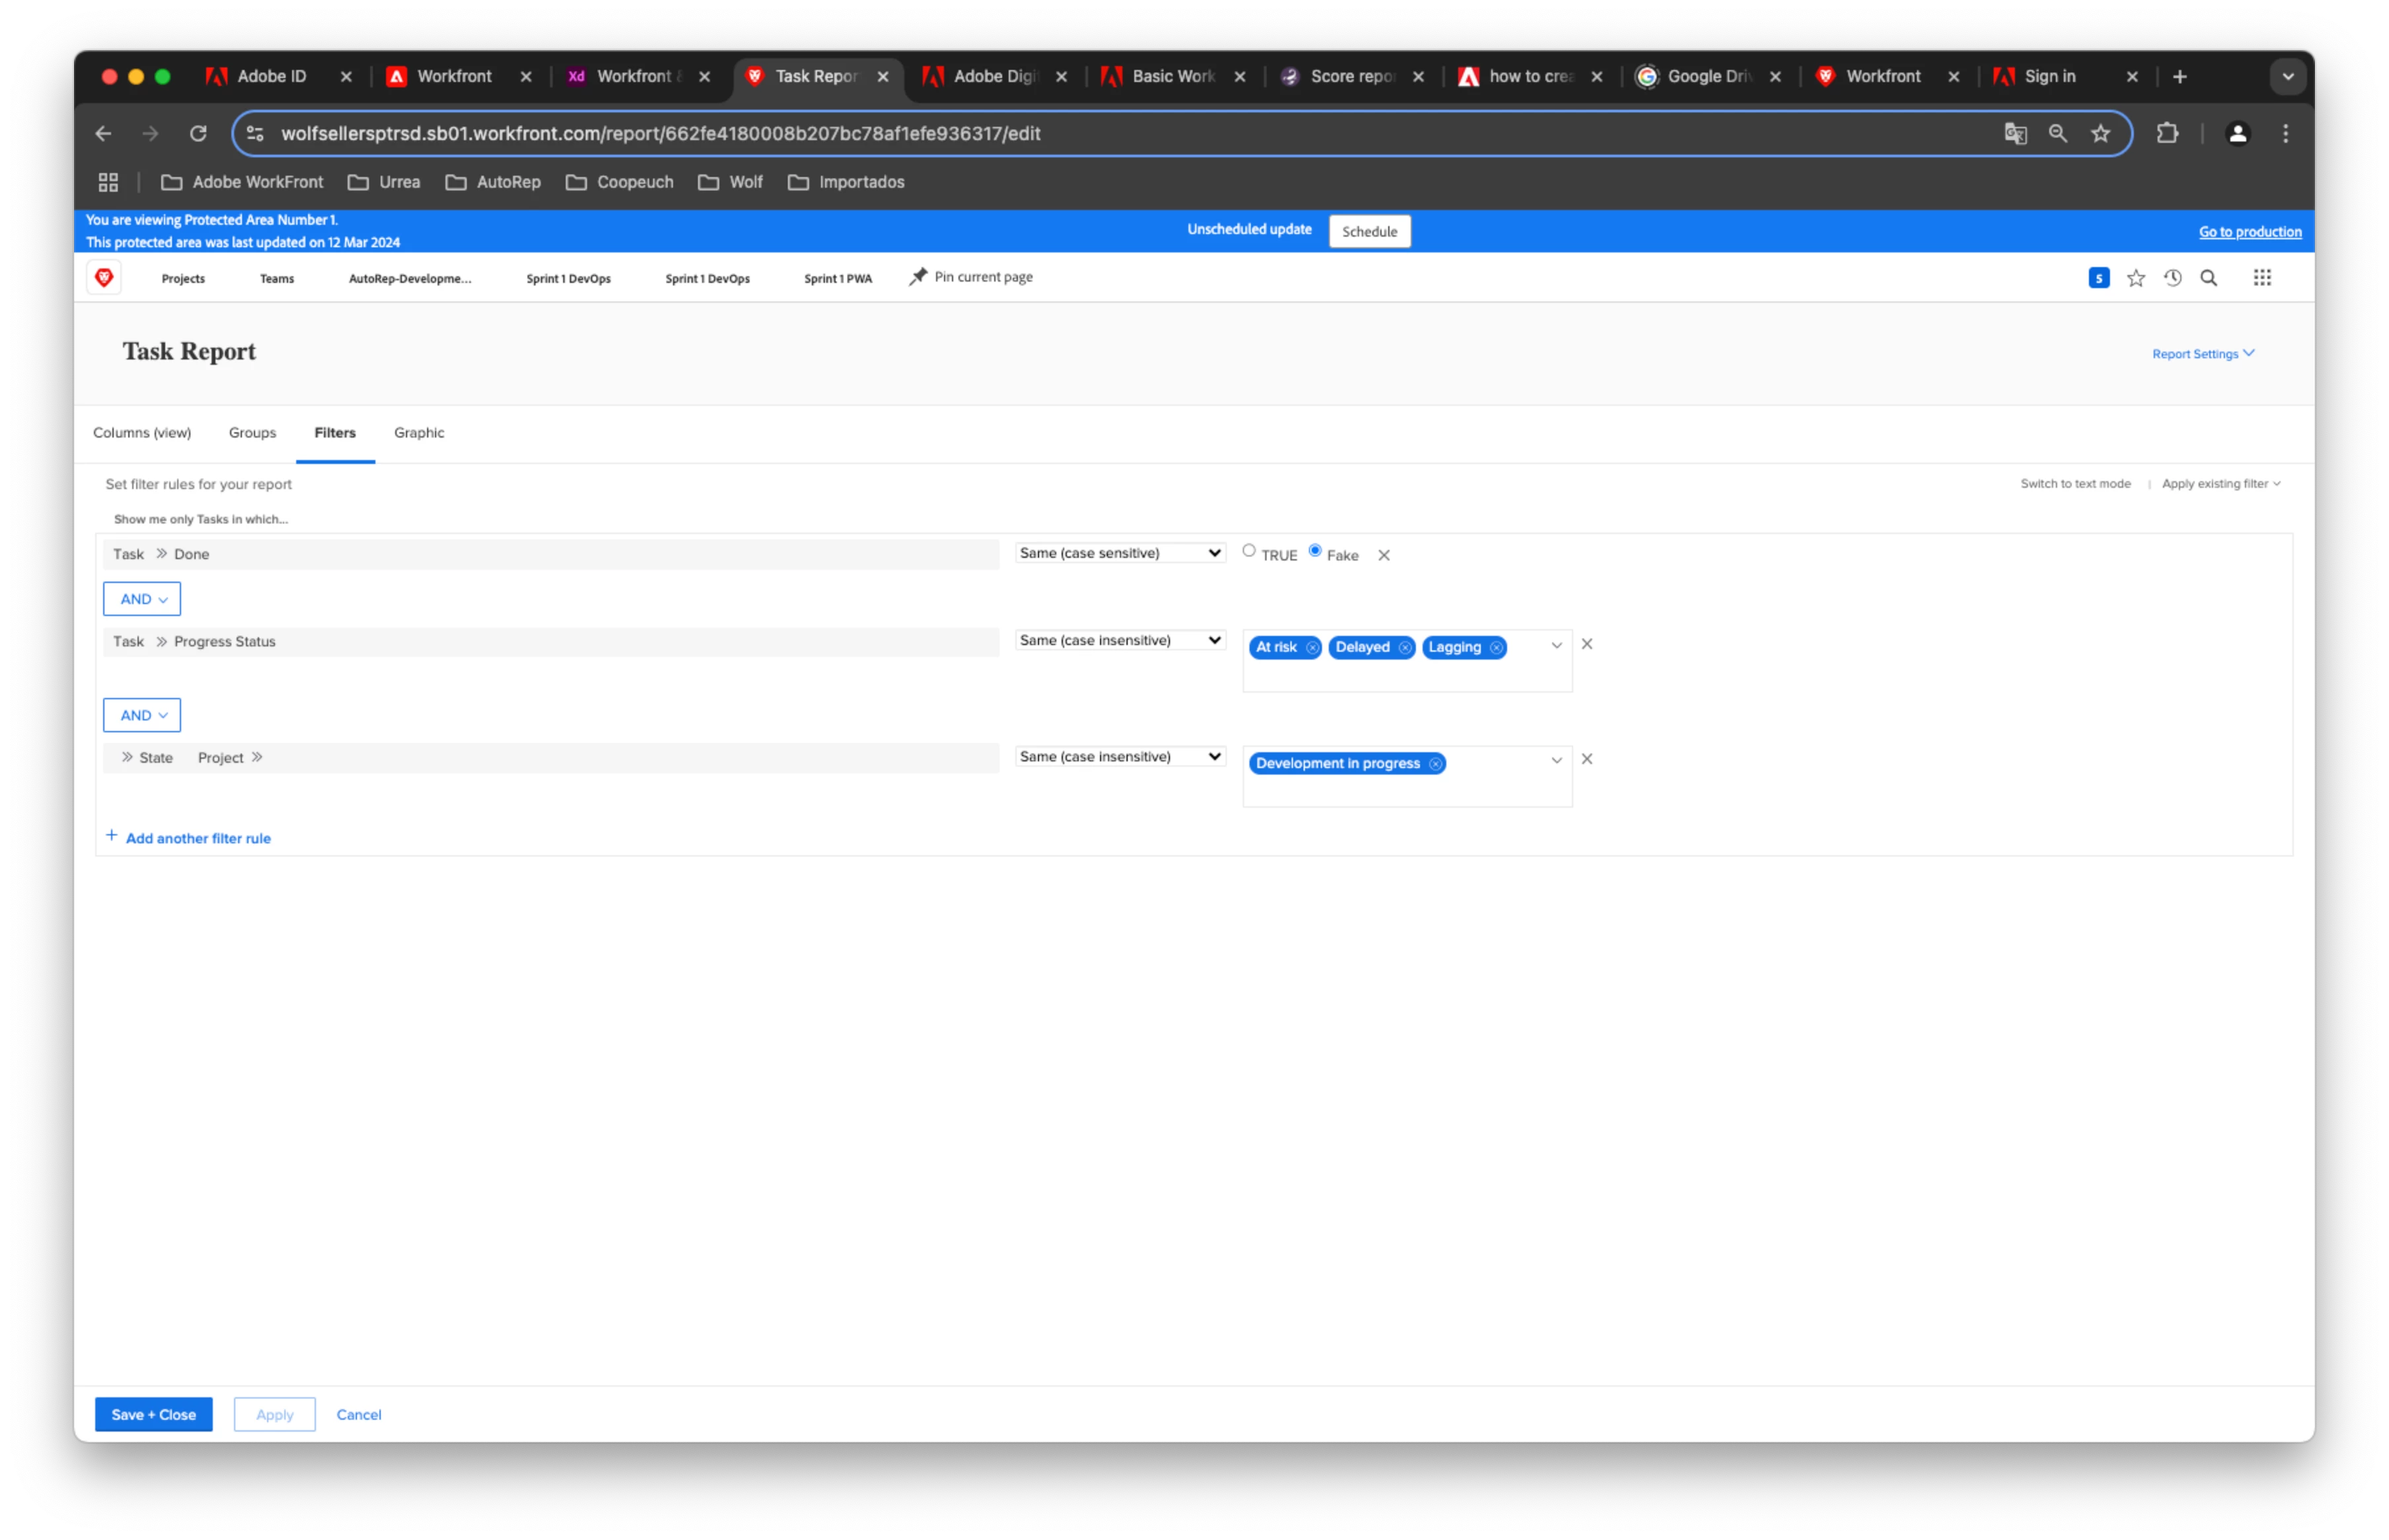The width and height of the screenshot is (2389, 1540).
Task: Click the Pin current page icon
Action: tap(918, 277)
